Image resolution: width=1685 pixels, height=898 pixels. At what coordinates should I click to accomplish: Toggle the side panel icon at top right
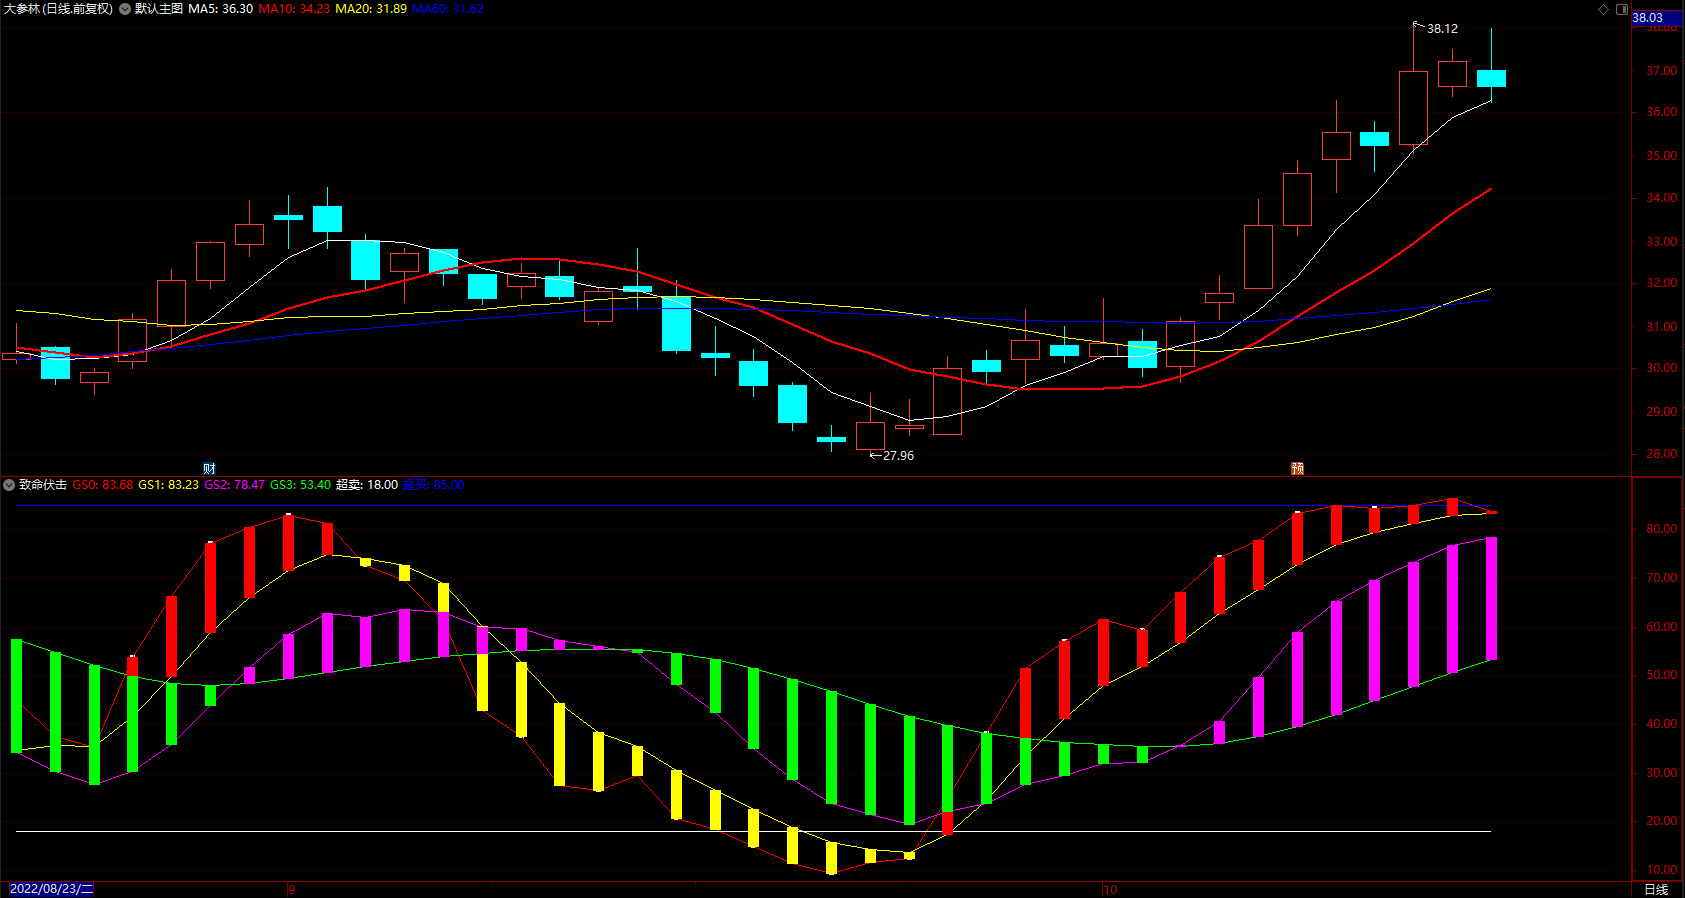tap(1622, 9)
